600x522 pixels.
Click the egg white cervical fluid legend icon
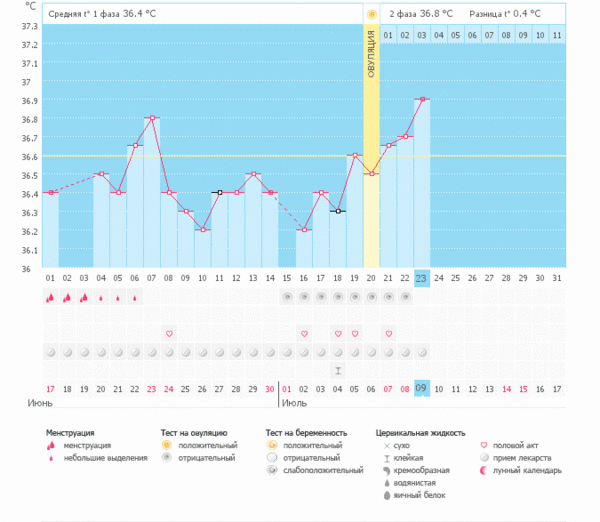point(385,495)
